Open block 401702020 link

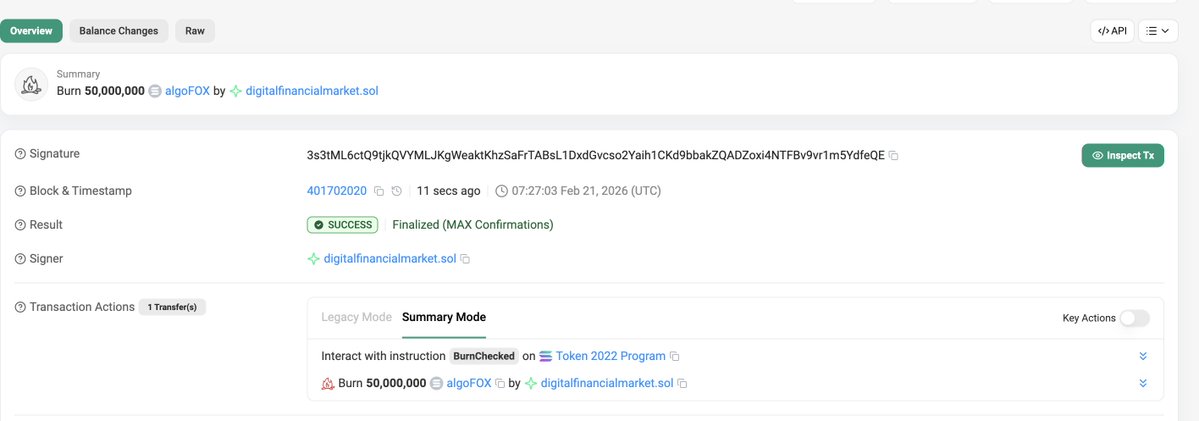[336, 191]
